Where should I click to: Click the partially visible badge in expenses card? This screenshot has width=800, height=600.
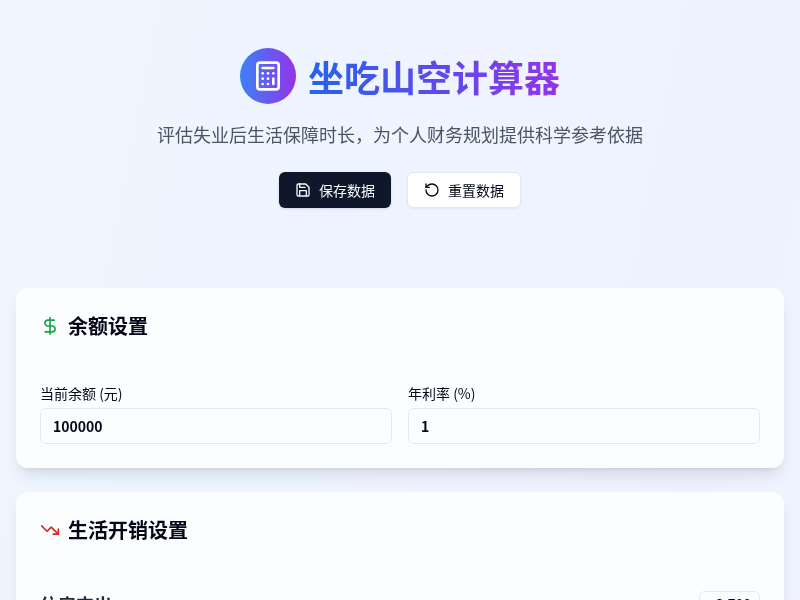(x=730, y=596)
